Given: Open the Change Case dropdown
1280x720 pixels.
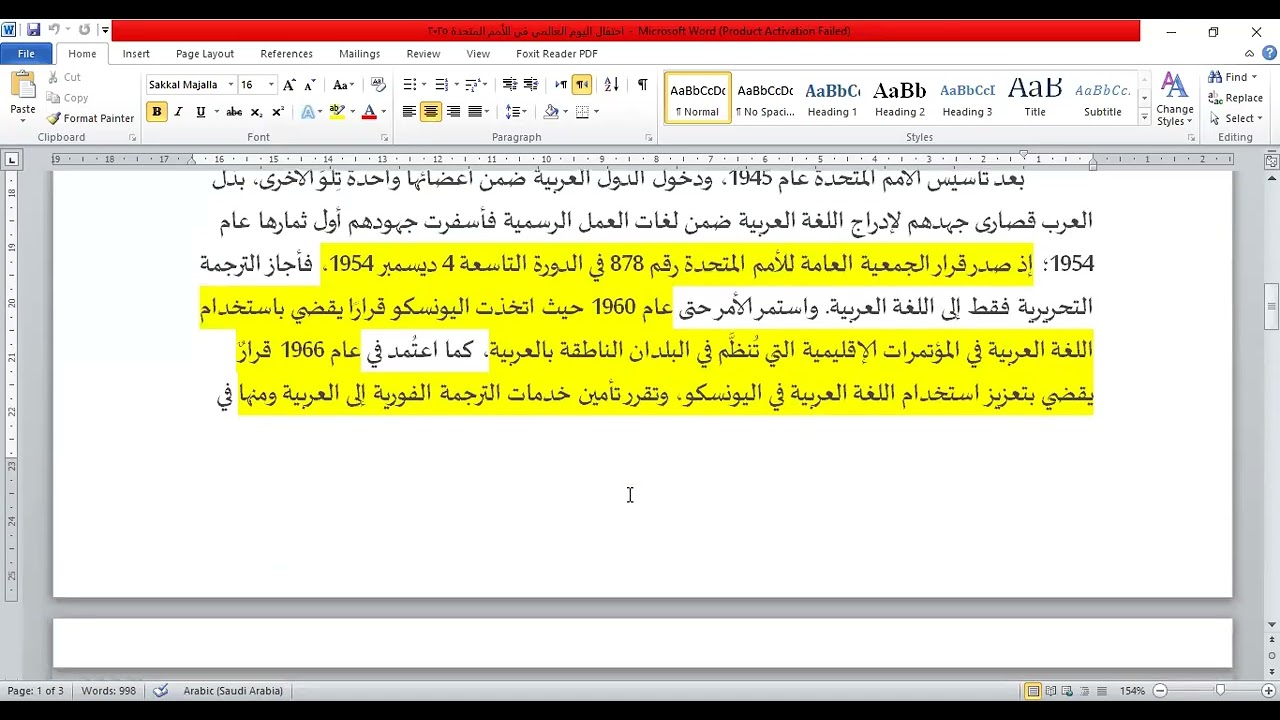Looking at the screenshot, I should tap(344, 85).
